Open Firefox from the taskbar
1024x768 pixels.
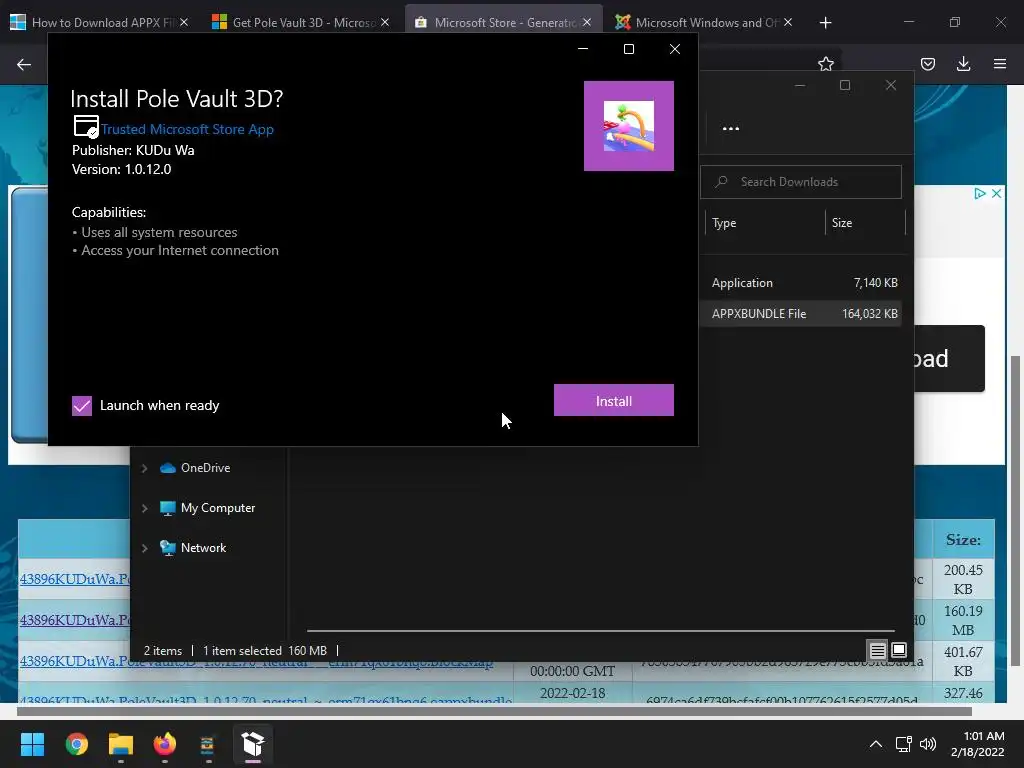coord(165,744)
